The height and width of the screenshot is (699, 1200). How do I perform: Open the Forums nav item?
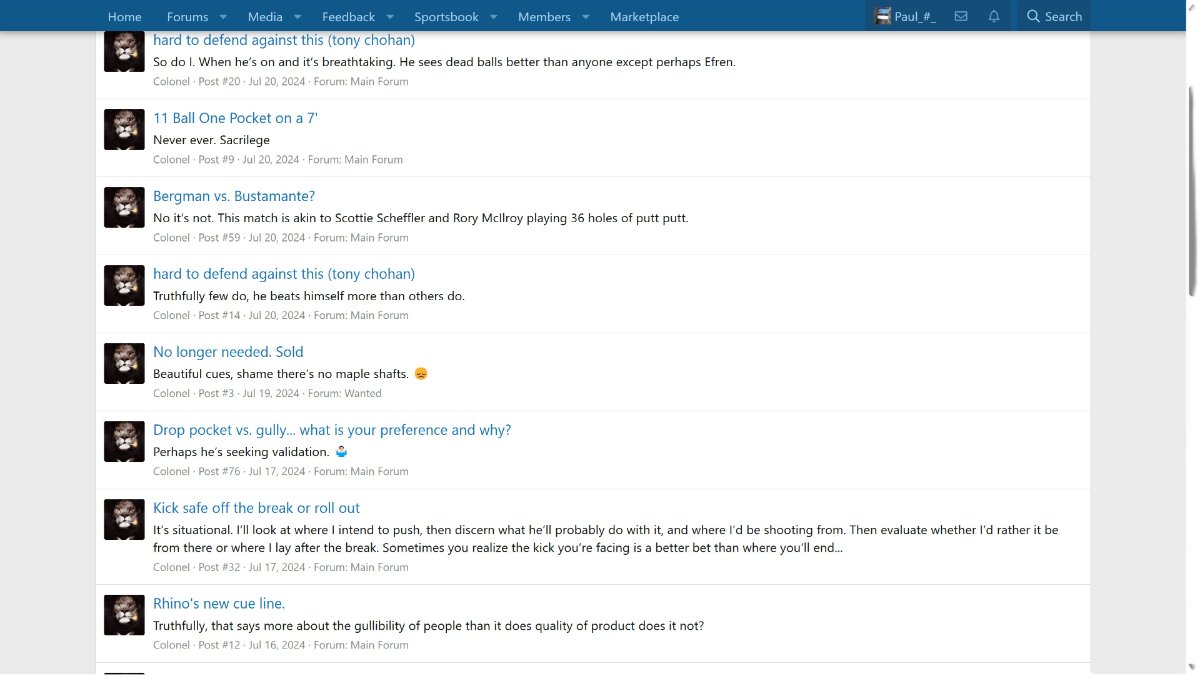click(x=187, y=17)
